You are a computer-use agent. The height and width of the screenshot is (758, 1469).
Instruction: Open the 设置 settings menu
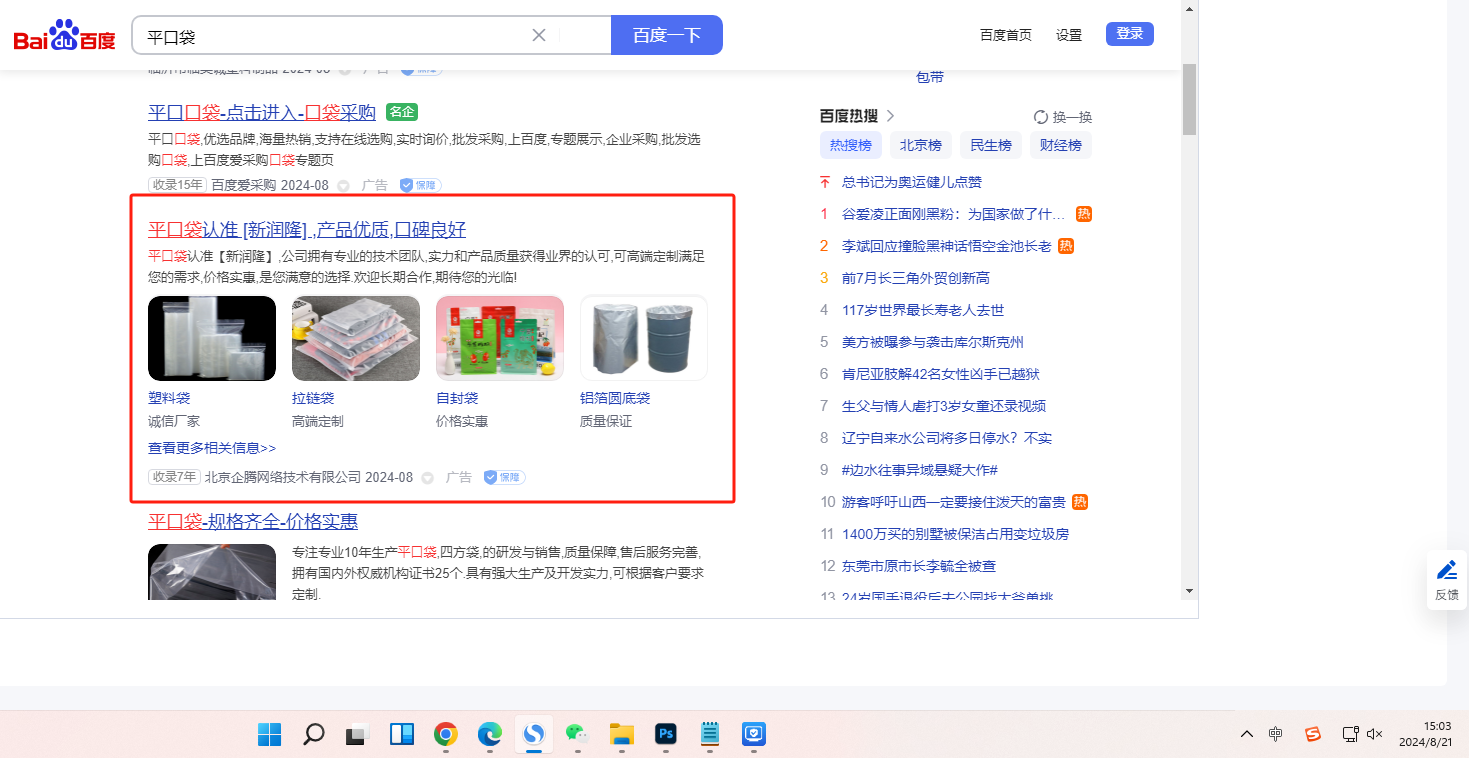click(1069, 35)
